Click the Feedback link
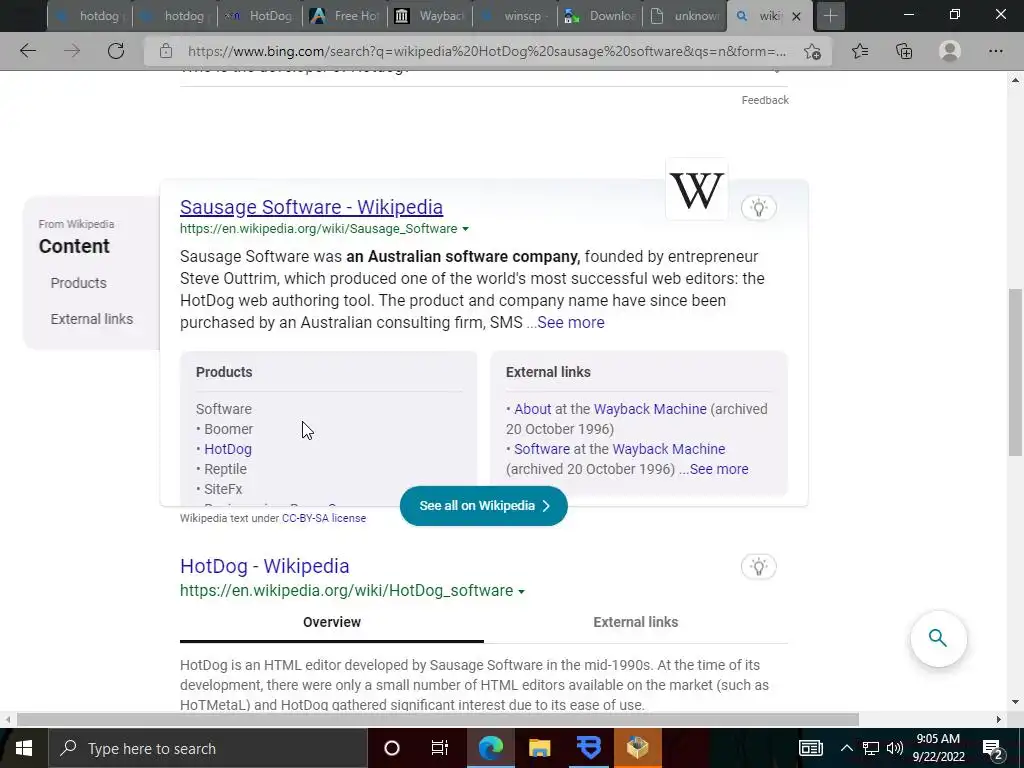The image size is (1024, 768). pos(765,100)
